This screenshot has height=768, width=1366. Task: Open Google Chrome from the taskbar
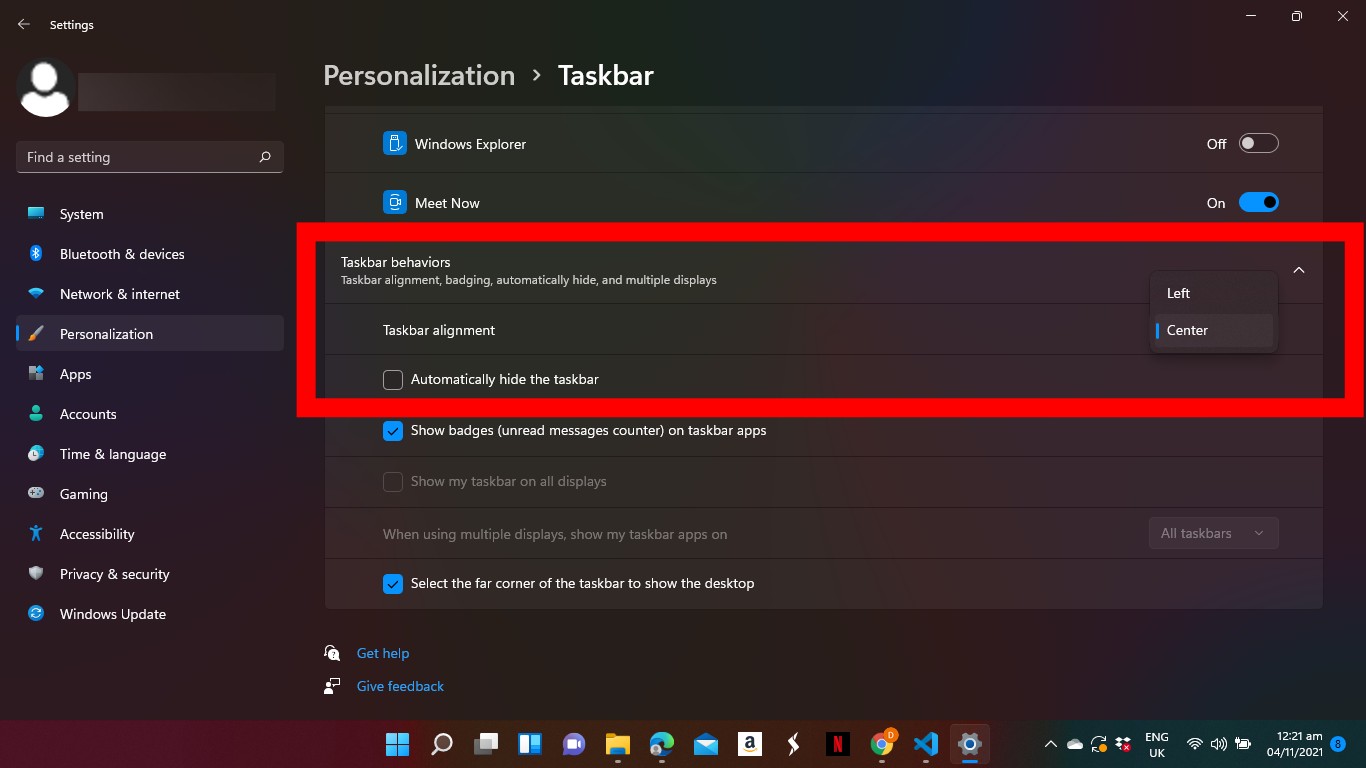[x=882, y=743]
